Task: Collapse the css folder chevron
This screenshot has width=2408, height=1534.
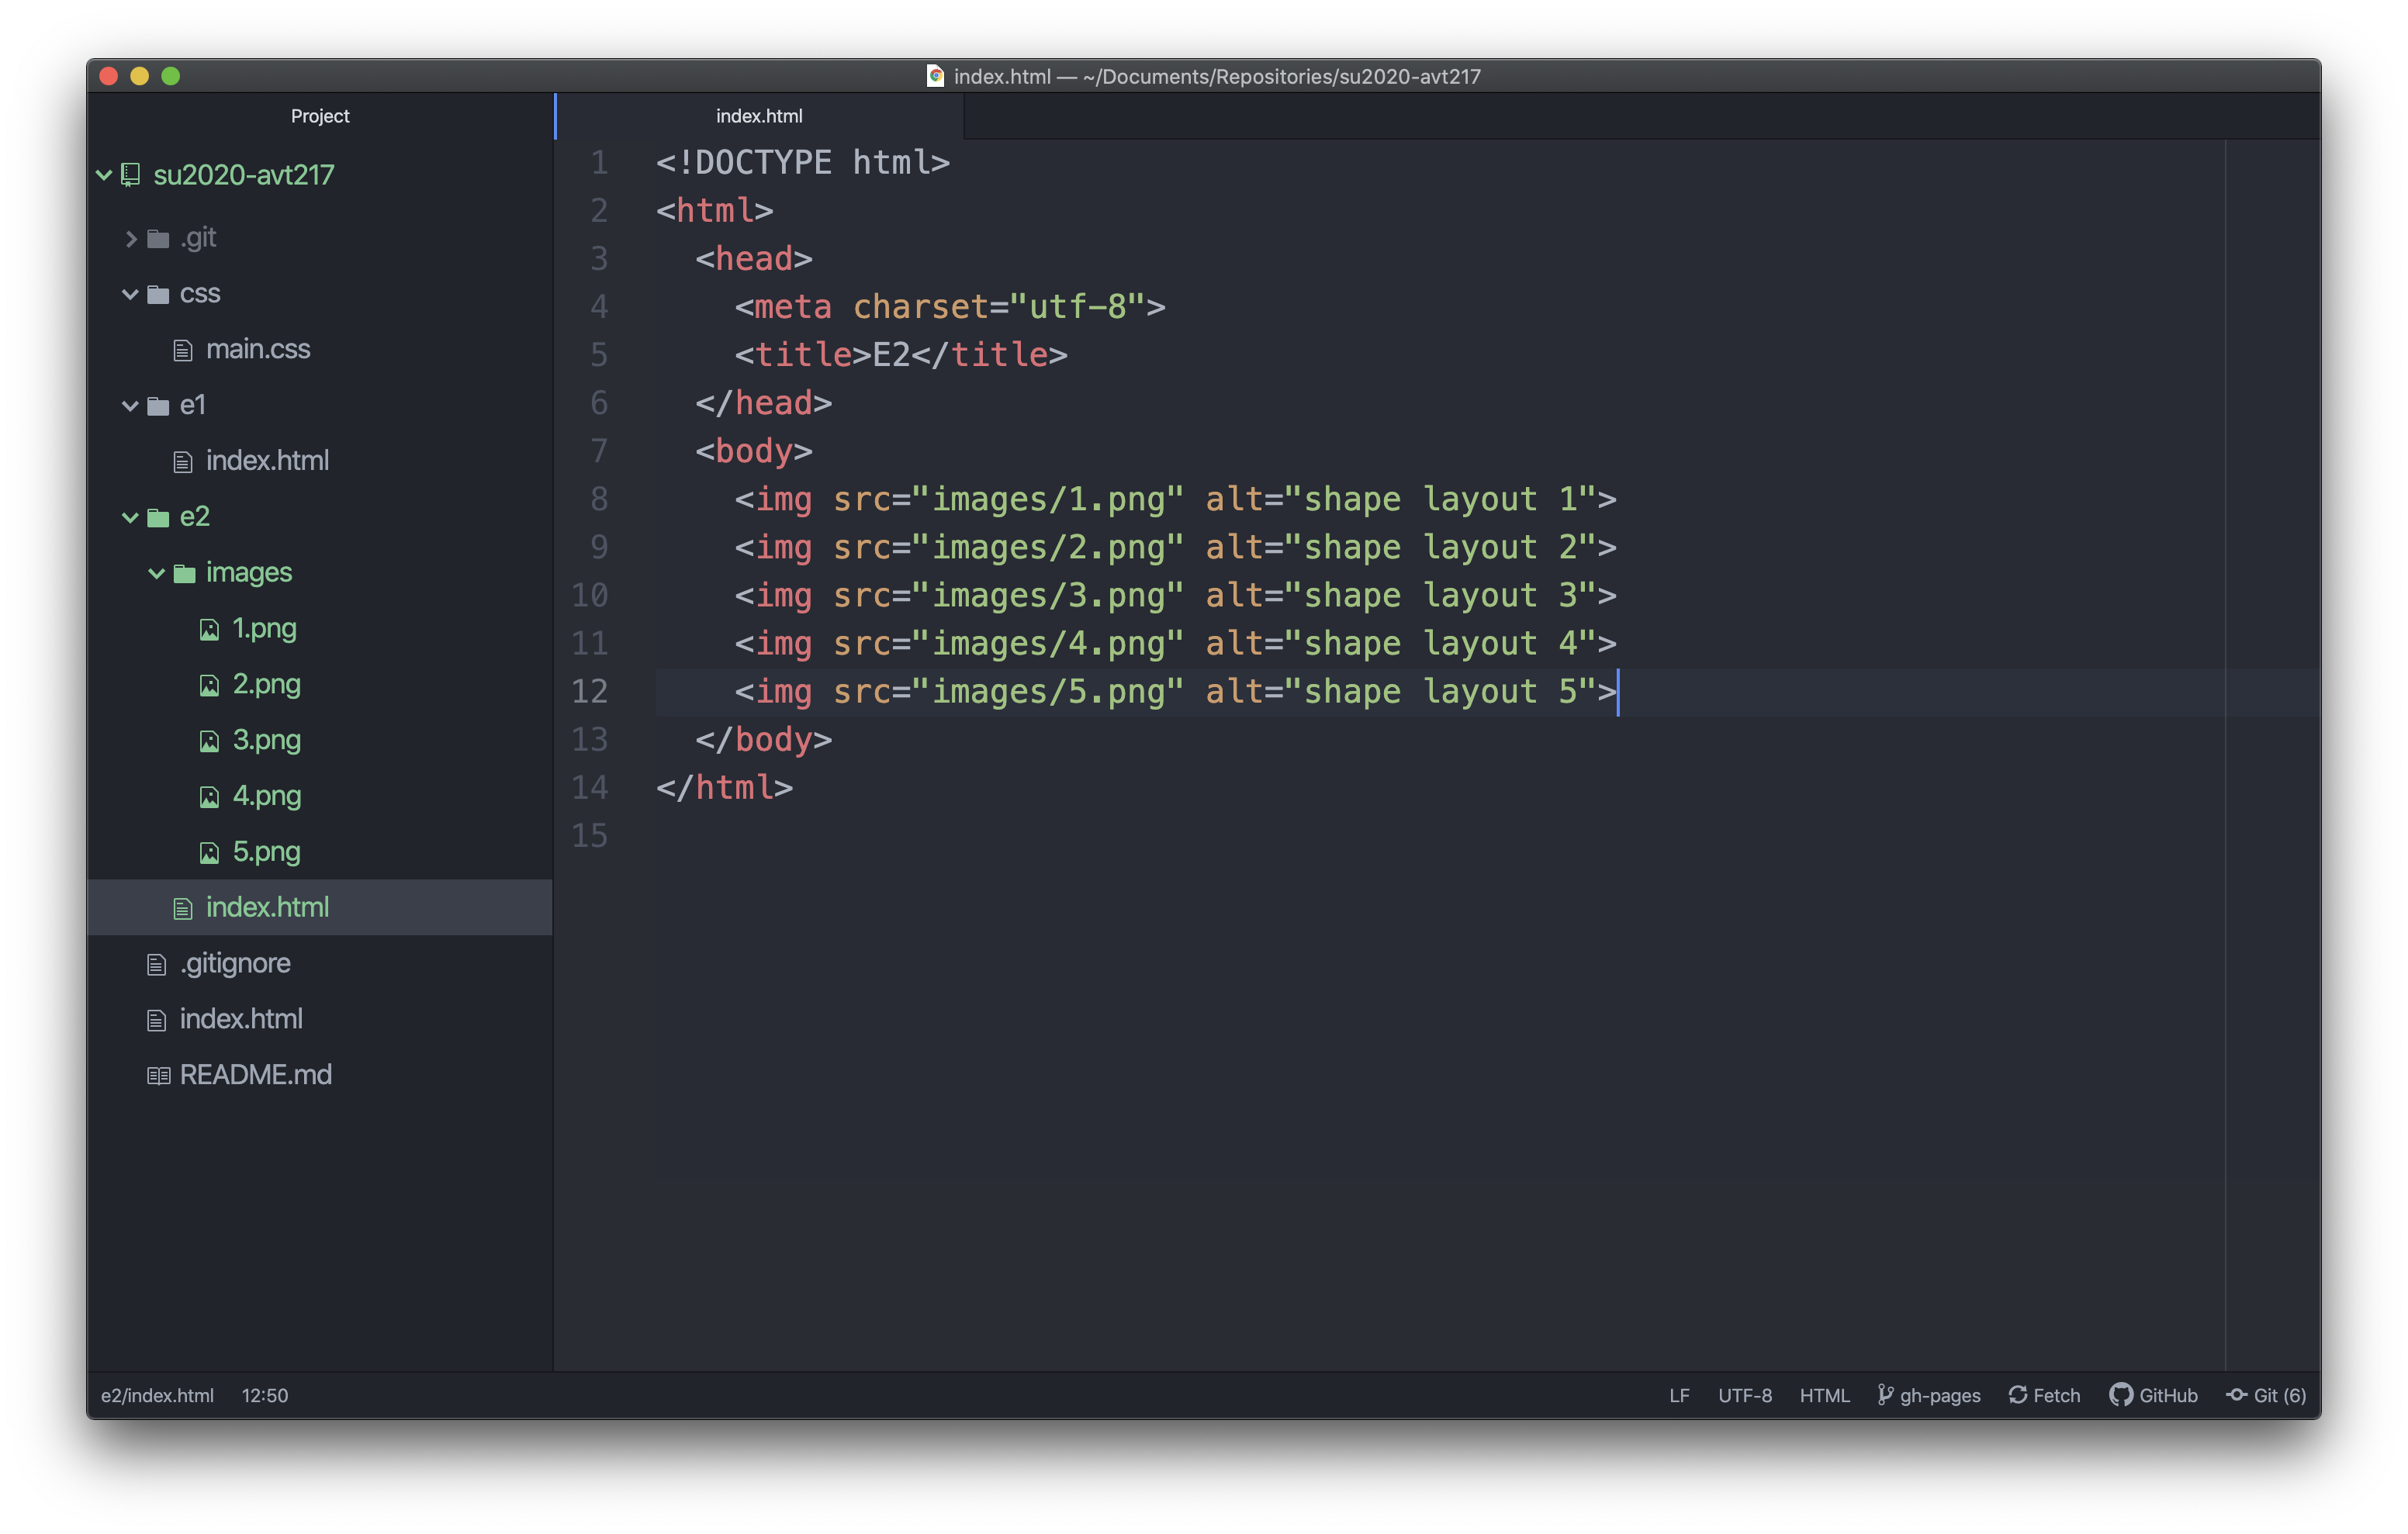Action: coord(130,294)
